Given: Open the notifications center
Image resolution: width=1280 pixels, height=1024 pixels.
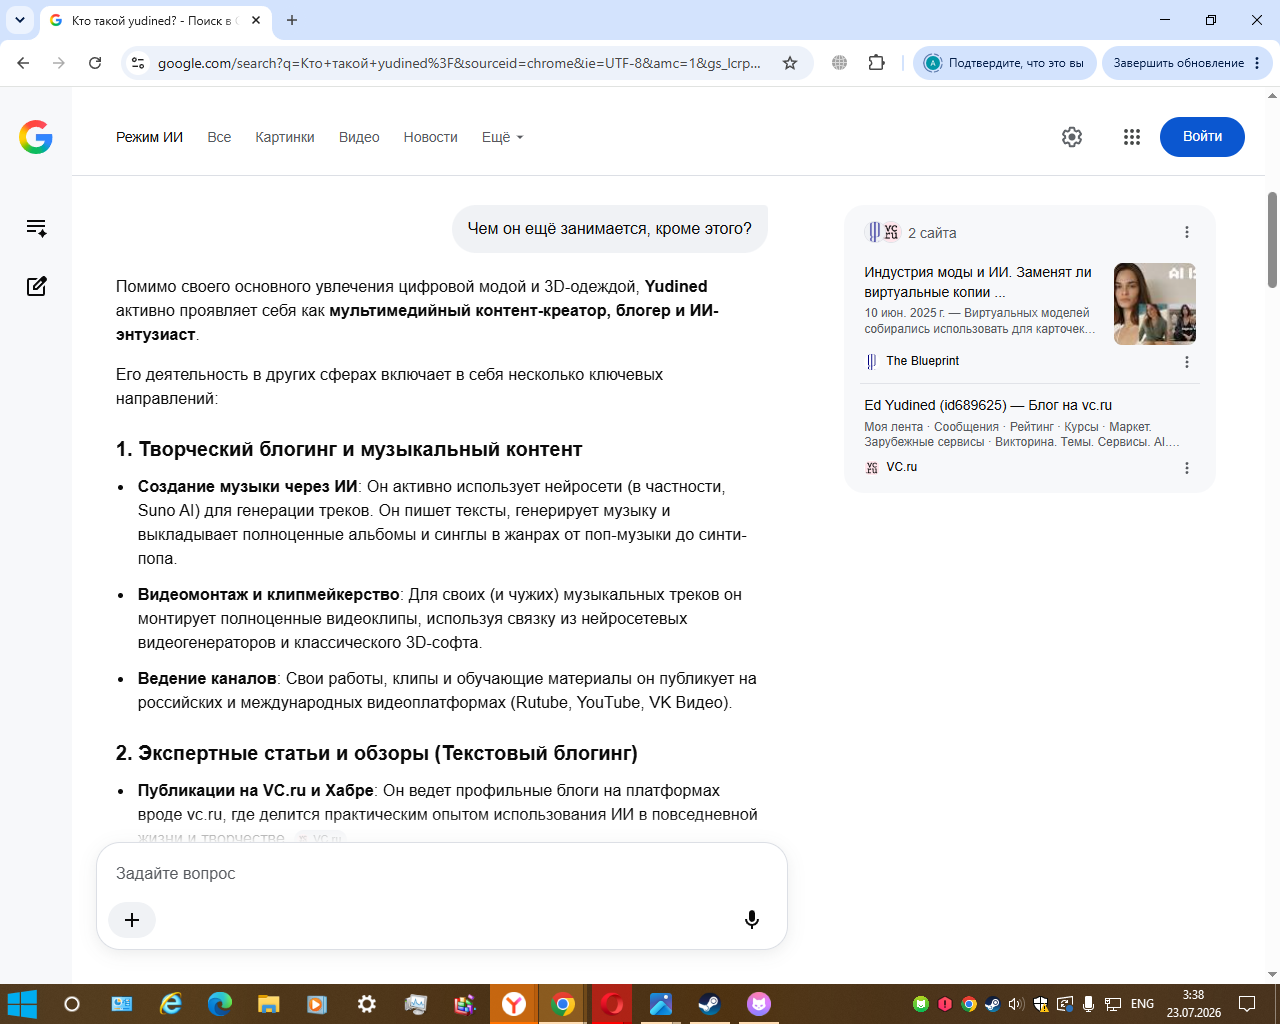Looking at the screenshot, I should [x=1247, y=1004].
